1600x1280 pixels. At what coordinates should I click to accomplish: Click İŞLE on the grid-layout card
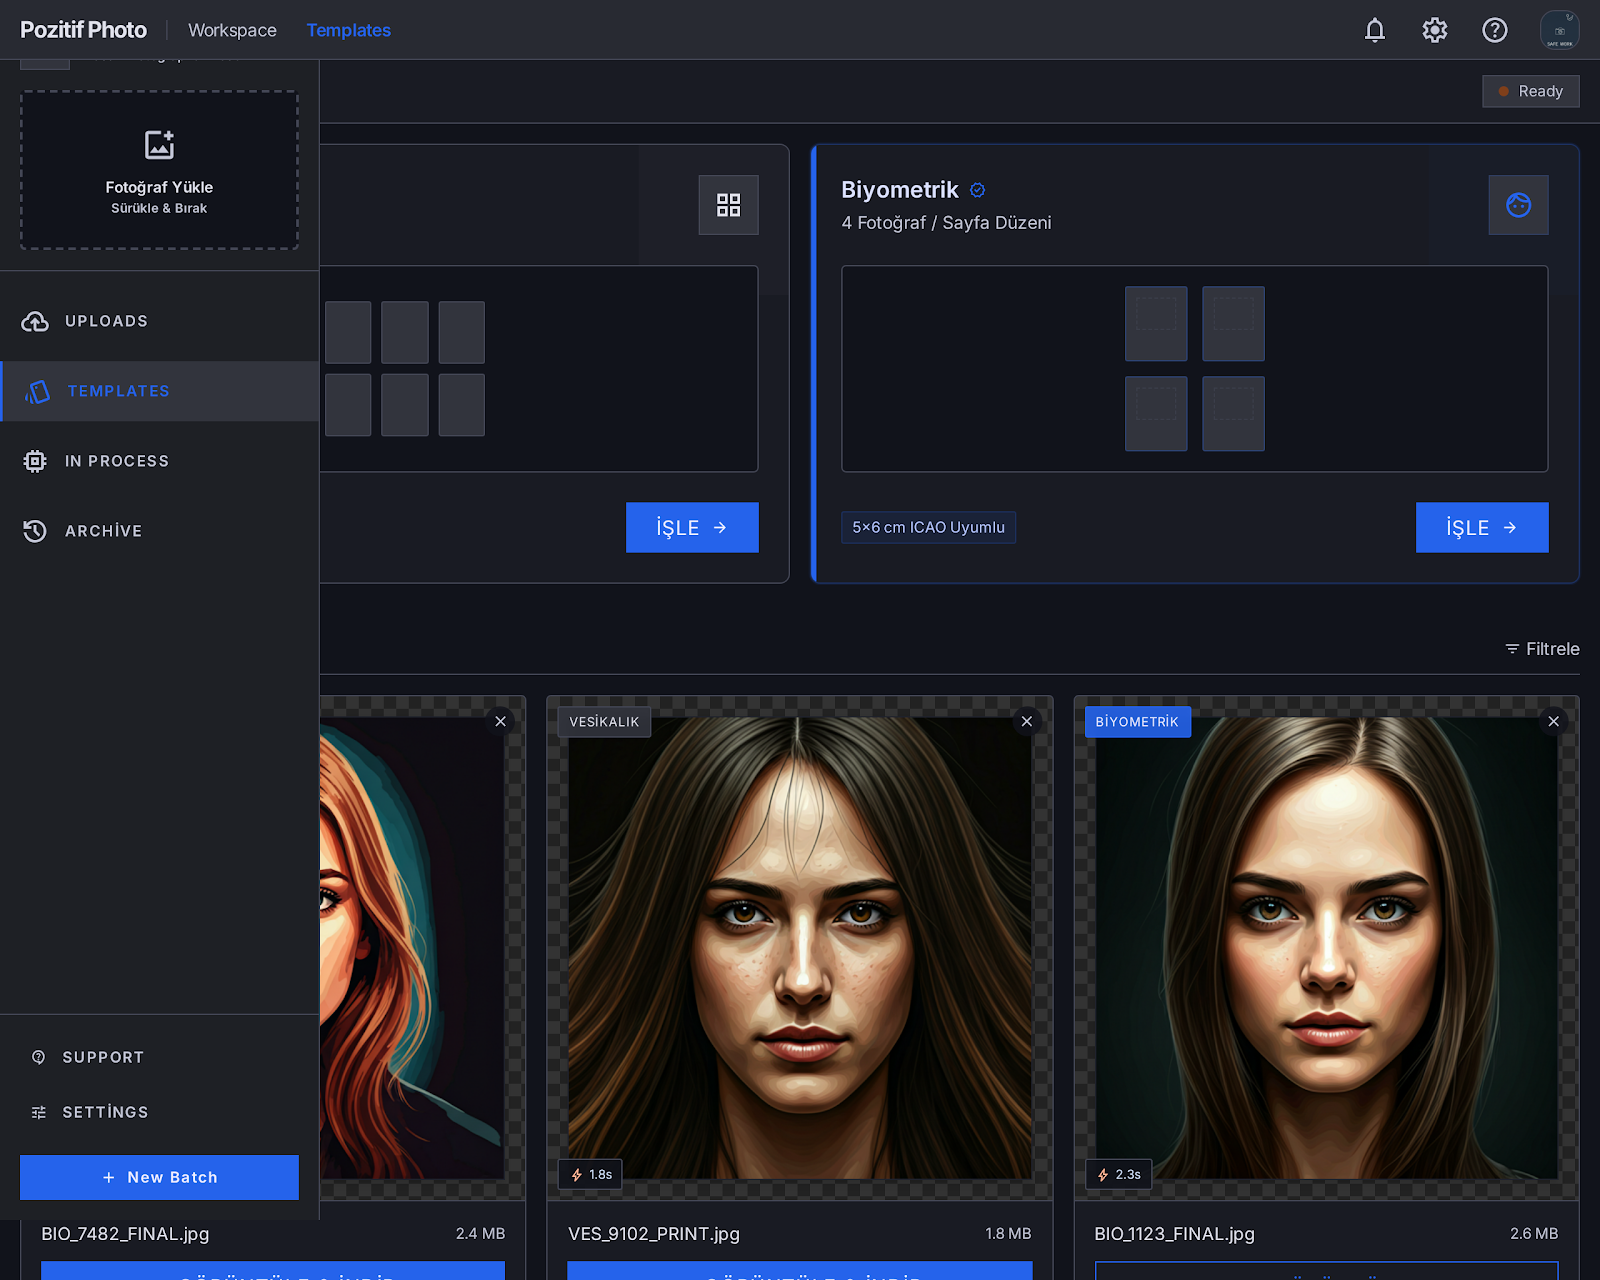coord(692,527)
